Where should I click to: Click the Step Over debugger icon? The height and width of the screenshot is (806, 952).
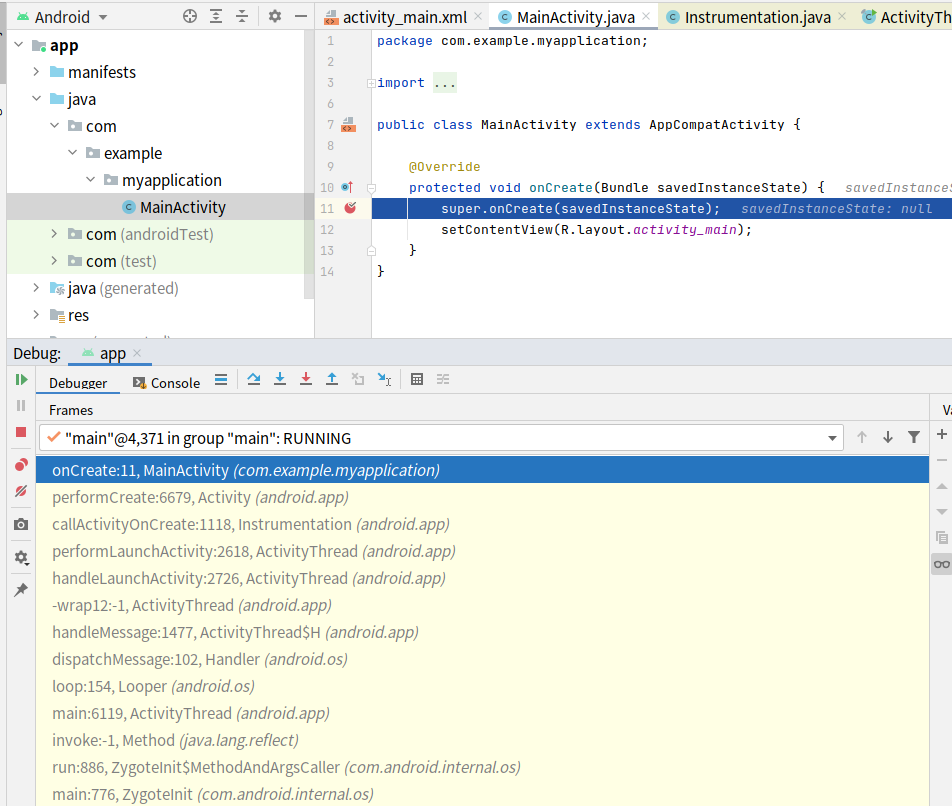click(254, 380)
